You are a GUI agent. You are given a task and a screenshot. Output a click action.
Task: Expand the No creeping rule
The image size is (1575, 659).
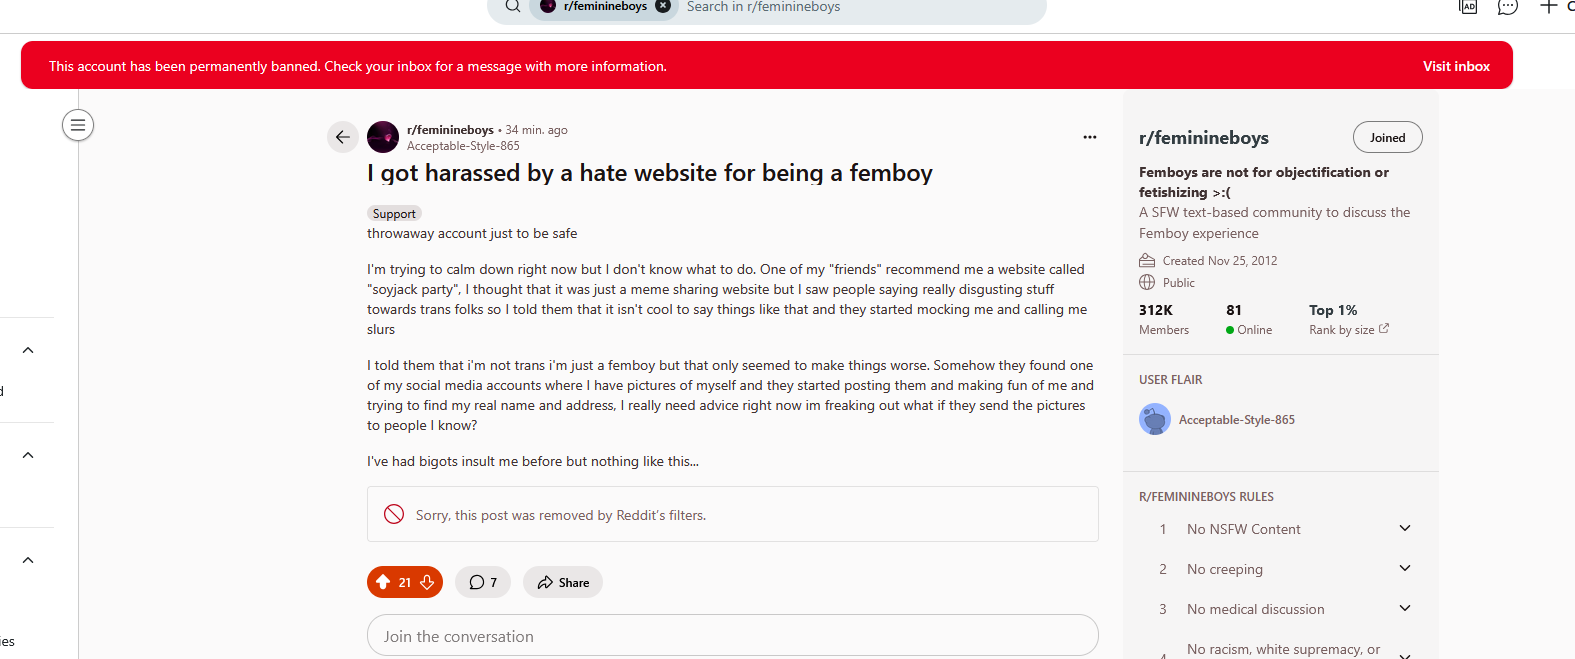tap(1404, 569)
